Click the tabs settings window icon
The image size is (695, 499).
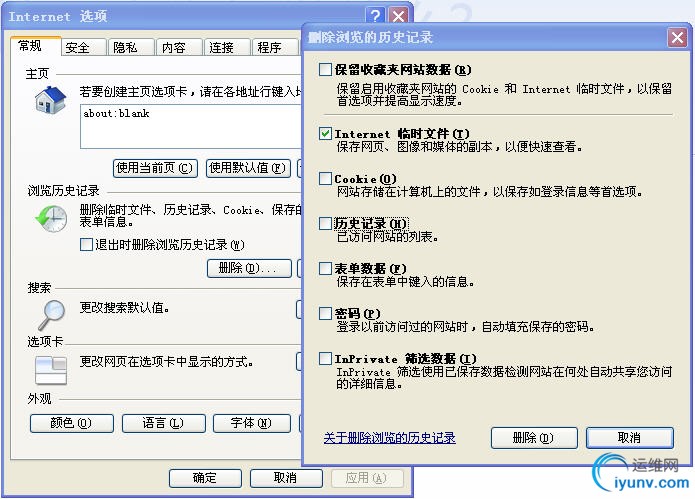point(51,370)
